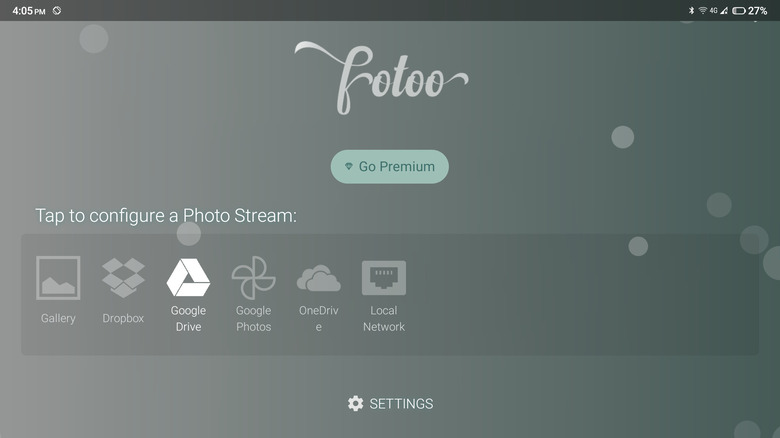Tap the Bluetooth status bar icon

691,10
